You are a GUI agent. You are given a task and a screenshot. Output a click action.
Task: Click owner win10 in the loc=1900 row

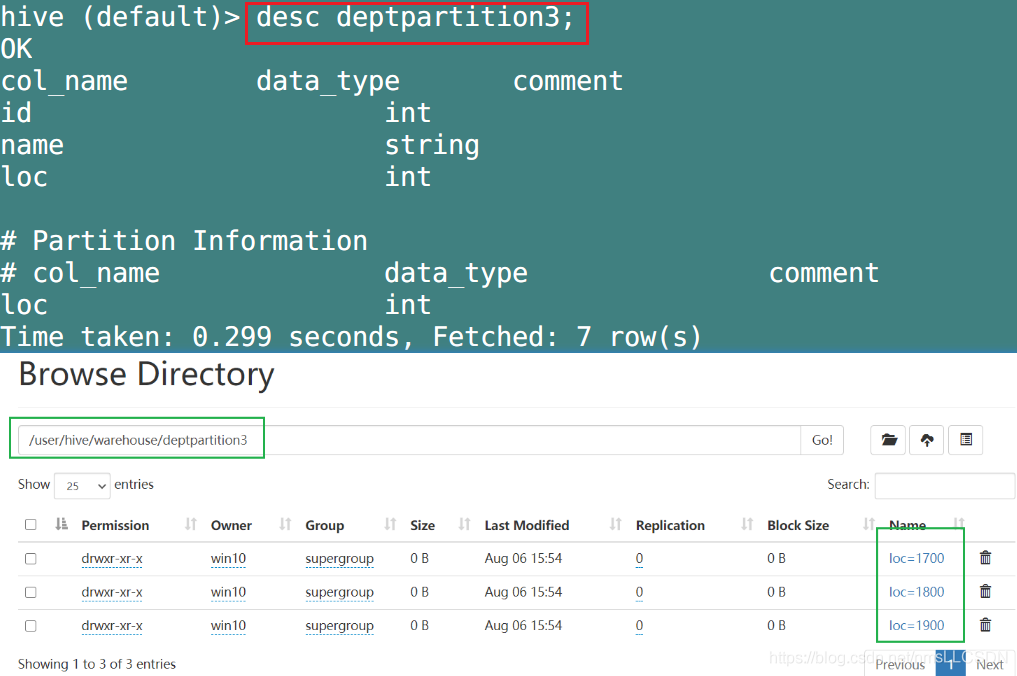point(228,626)
